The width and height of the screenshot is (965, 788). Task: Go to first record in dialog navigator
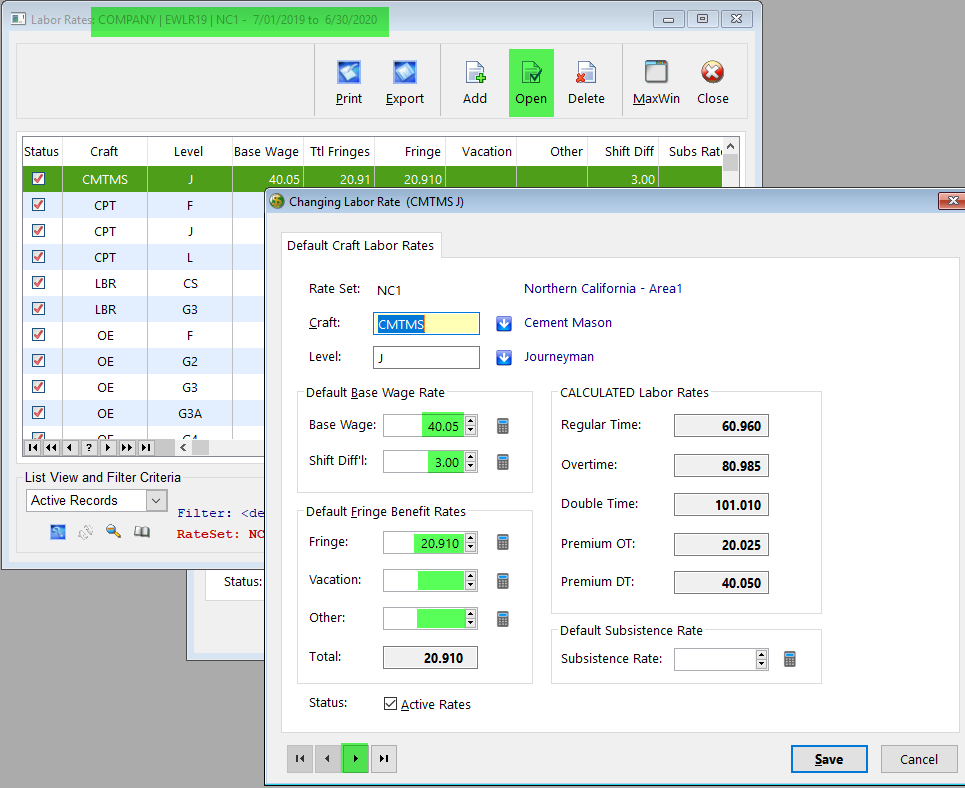[300, 758]
